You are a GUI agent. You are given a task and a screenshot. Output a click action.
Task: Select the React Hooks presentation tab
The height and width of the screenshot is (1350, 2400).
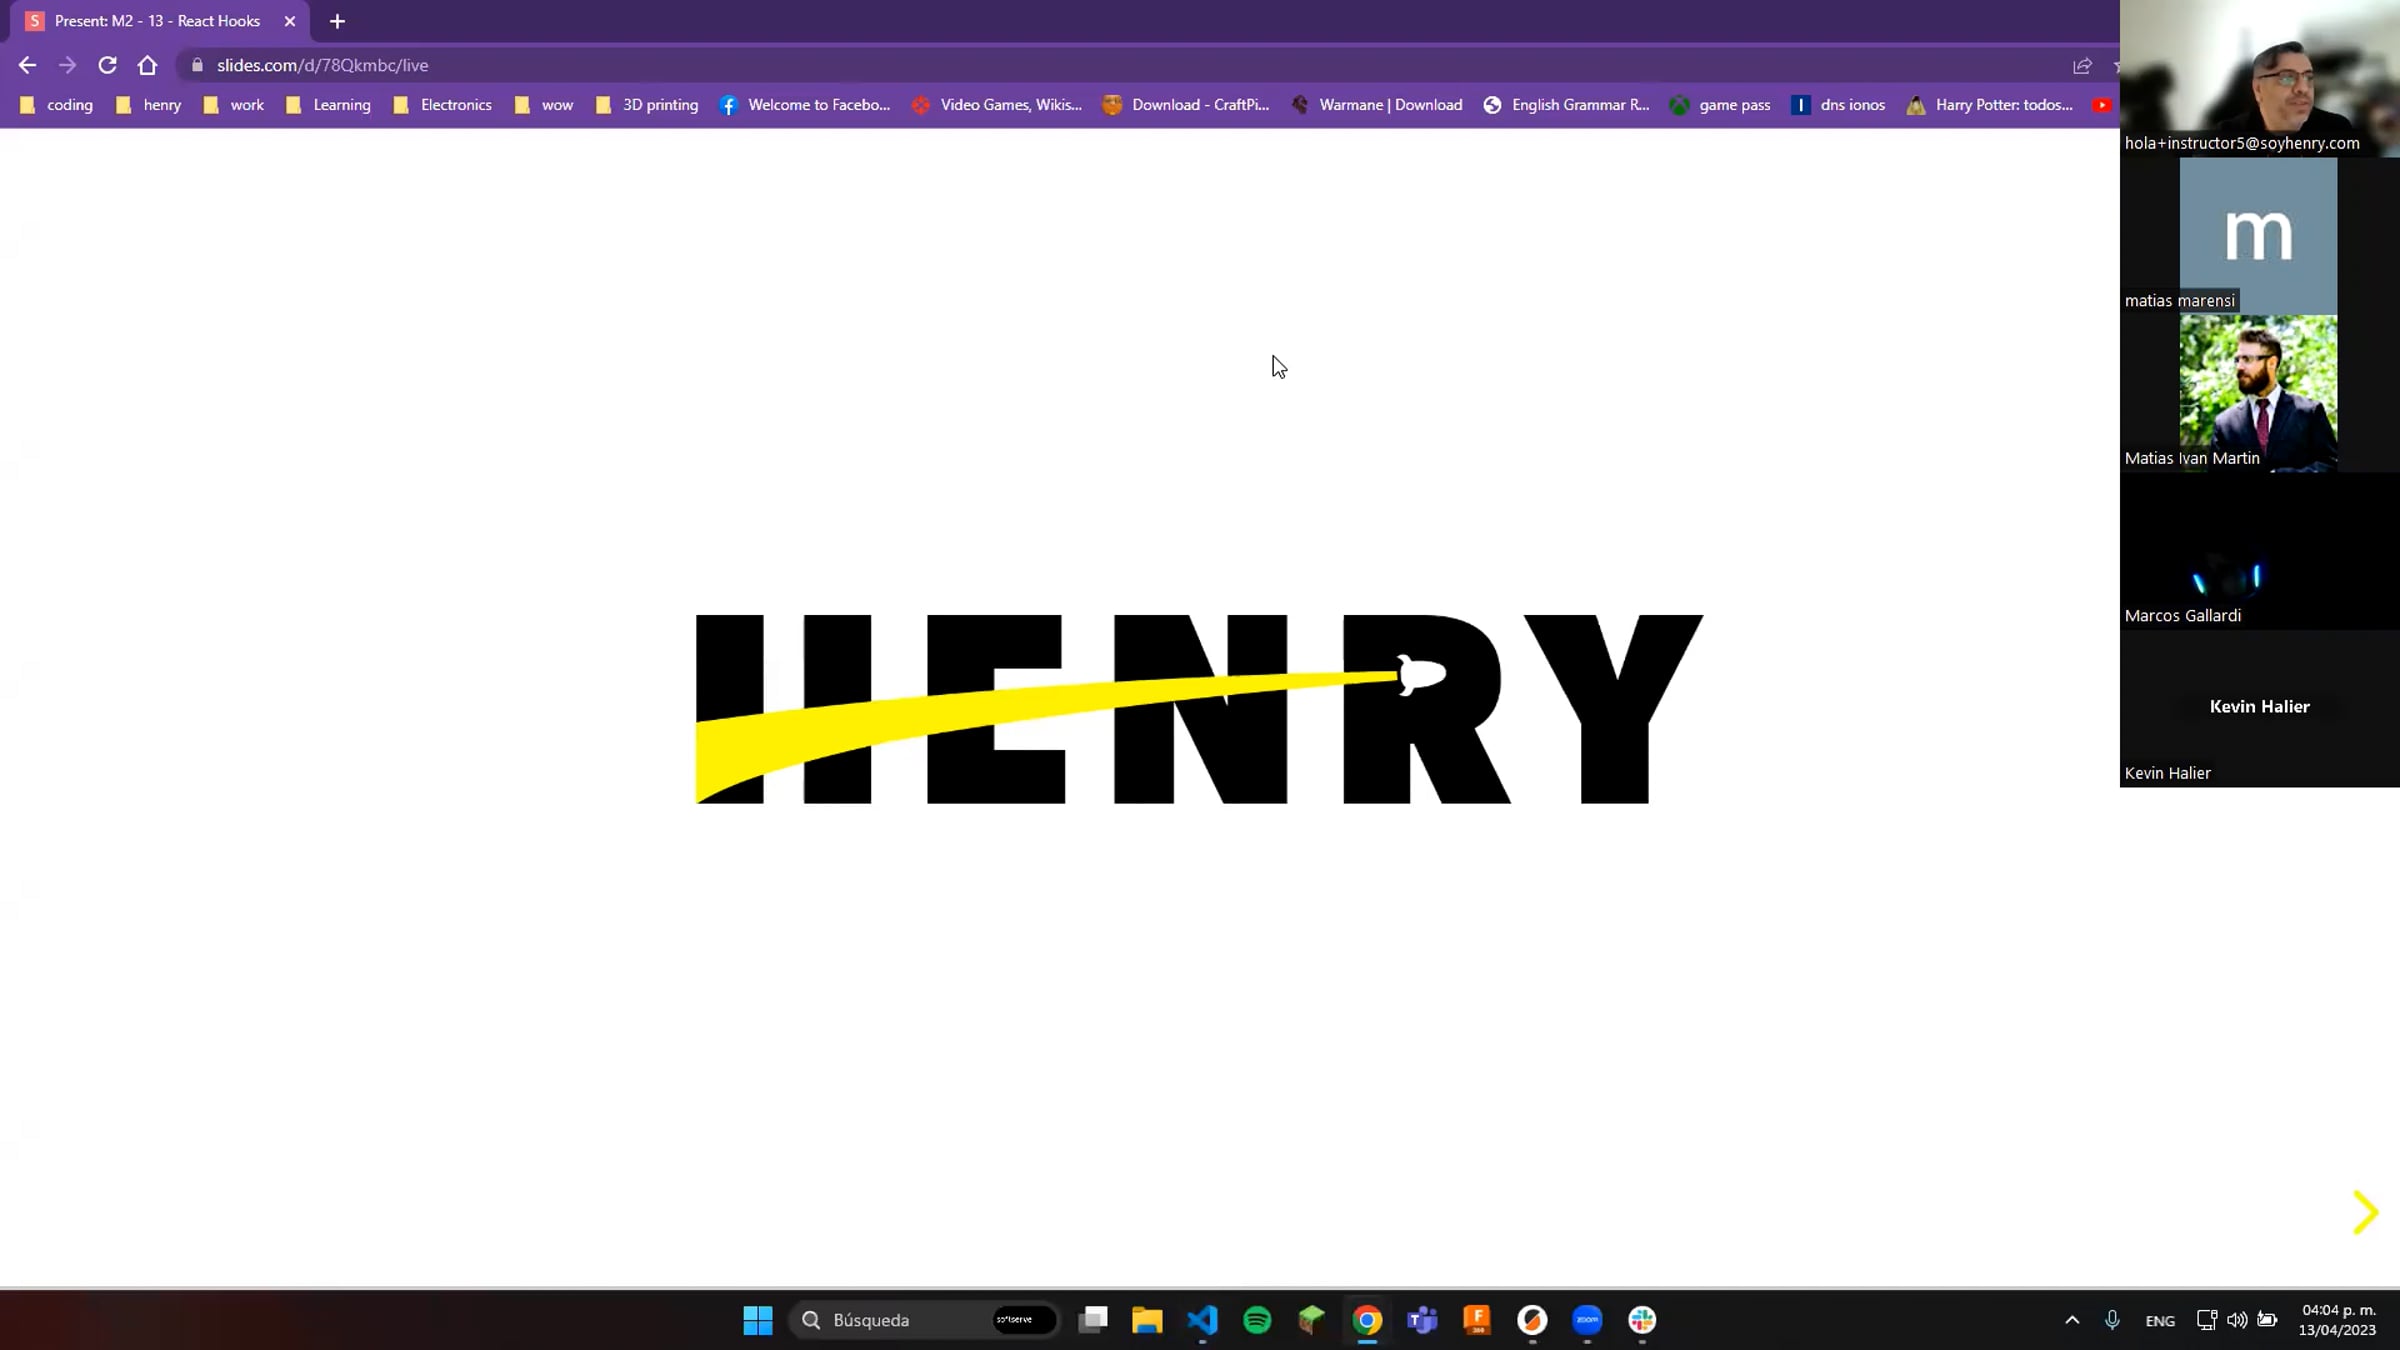pyautogui.click(x=157, y=21)
